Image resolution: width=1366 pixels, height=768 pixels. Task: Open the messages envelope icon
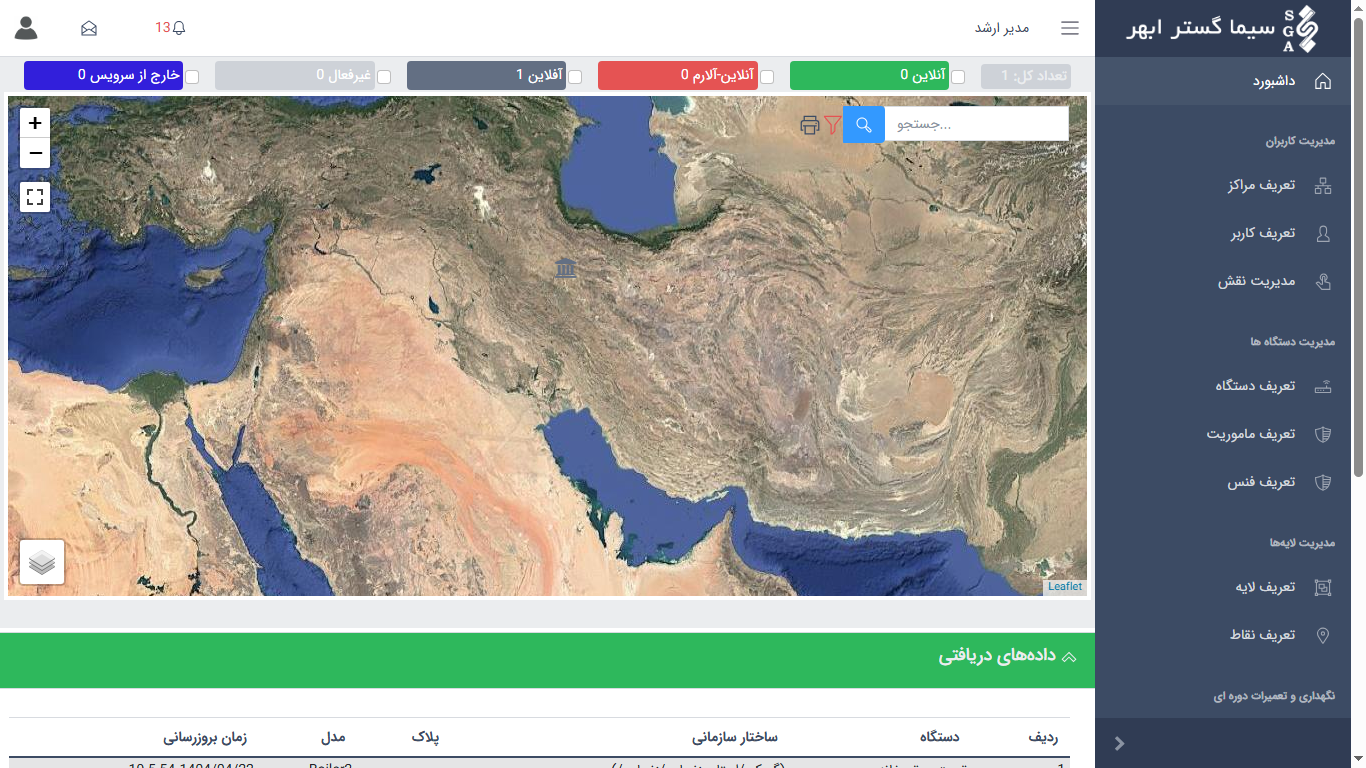89,28
